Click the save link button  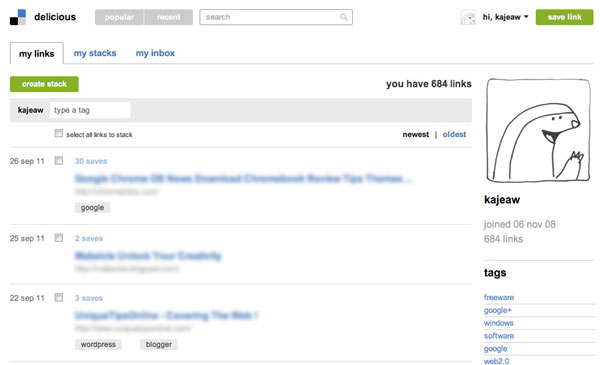point(564,17)
